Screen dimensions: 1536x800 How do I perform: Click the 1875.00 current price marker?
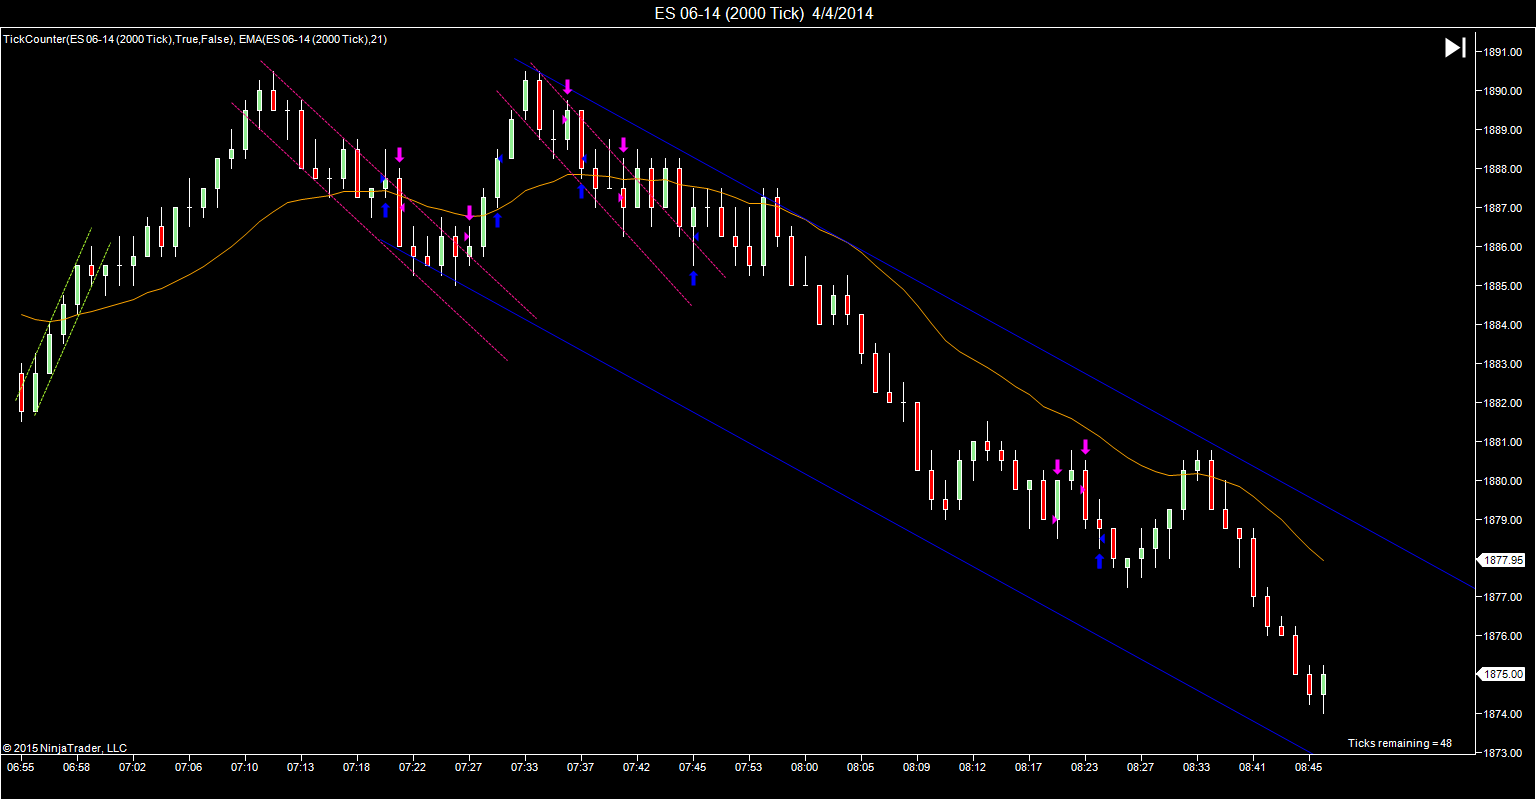pos(1503,675)
